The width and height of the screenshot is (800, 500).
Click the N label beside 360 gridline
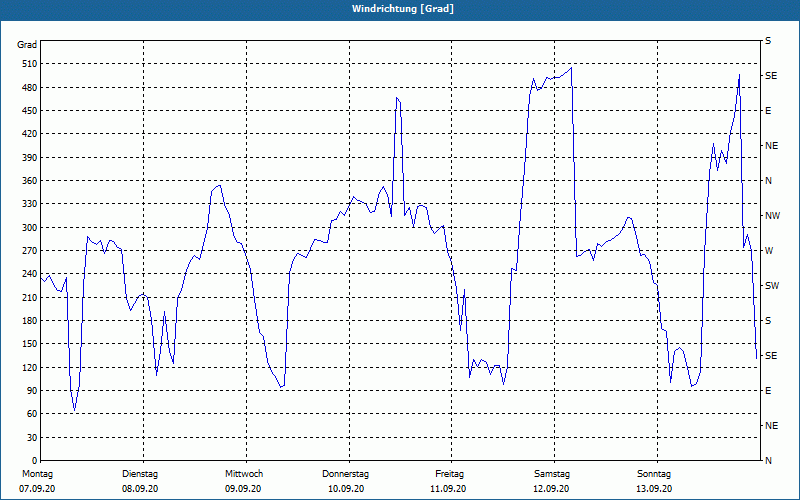(x=768, y=181)
